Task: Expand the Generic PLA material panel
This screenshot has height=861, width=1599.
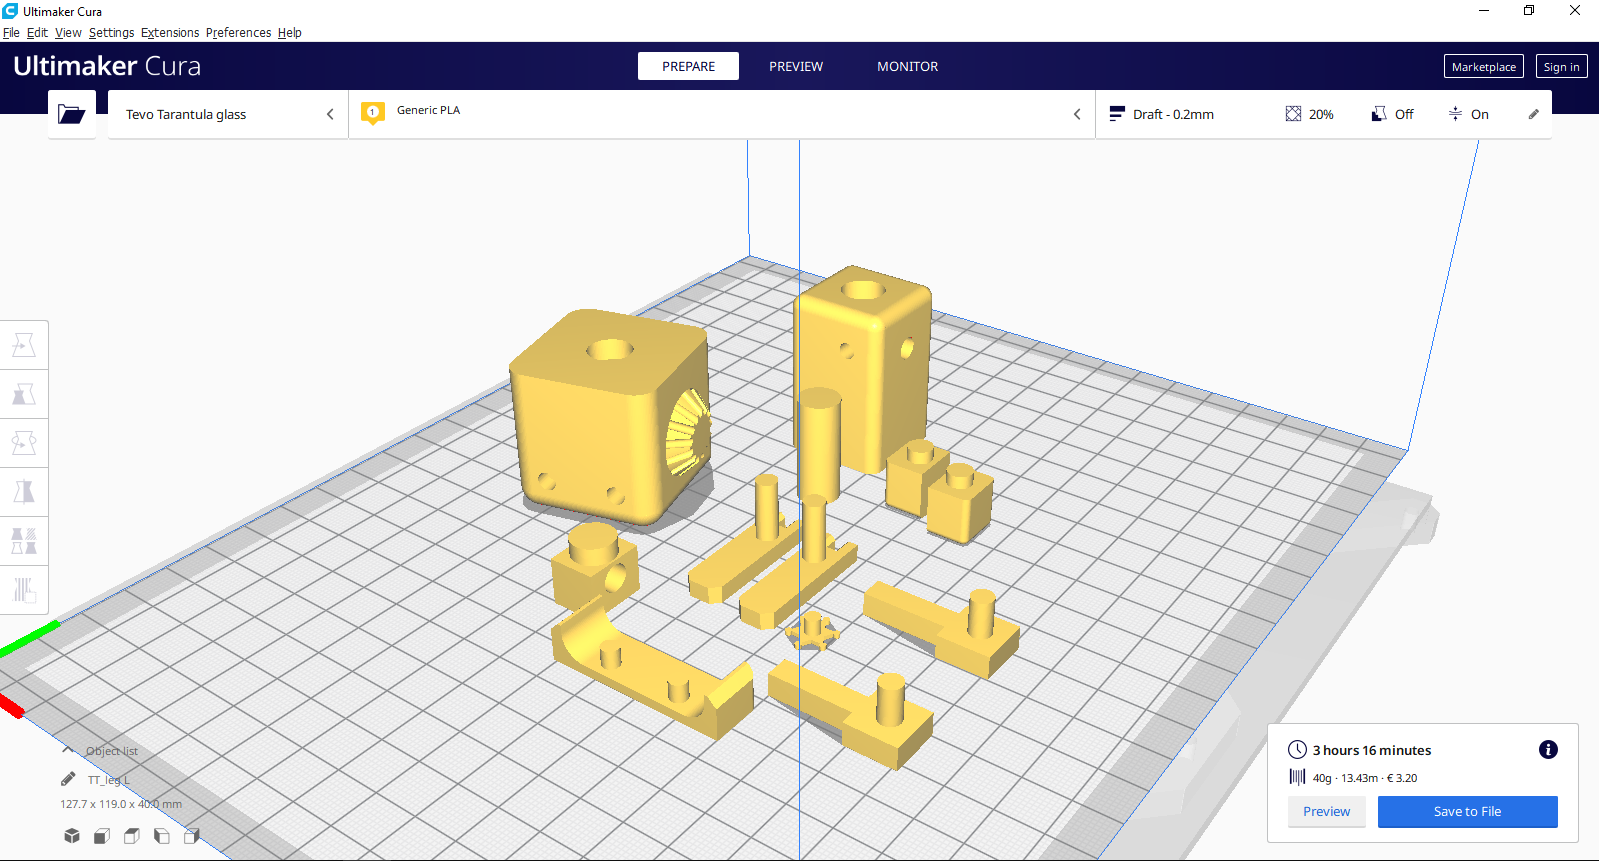Action: 720,114
